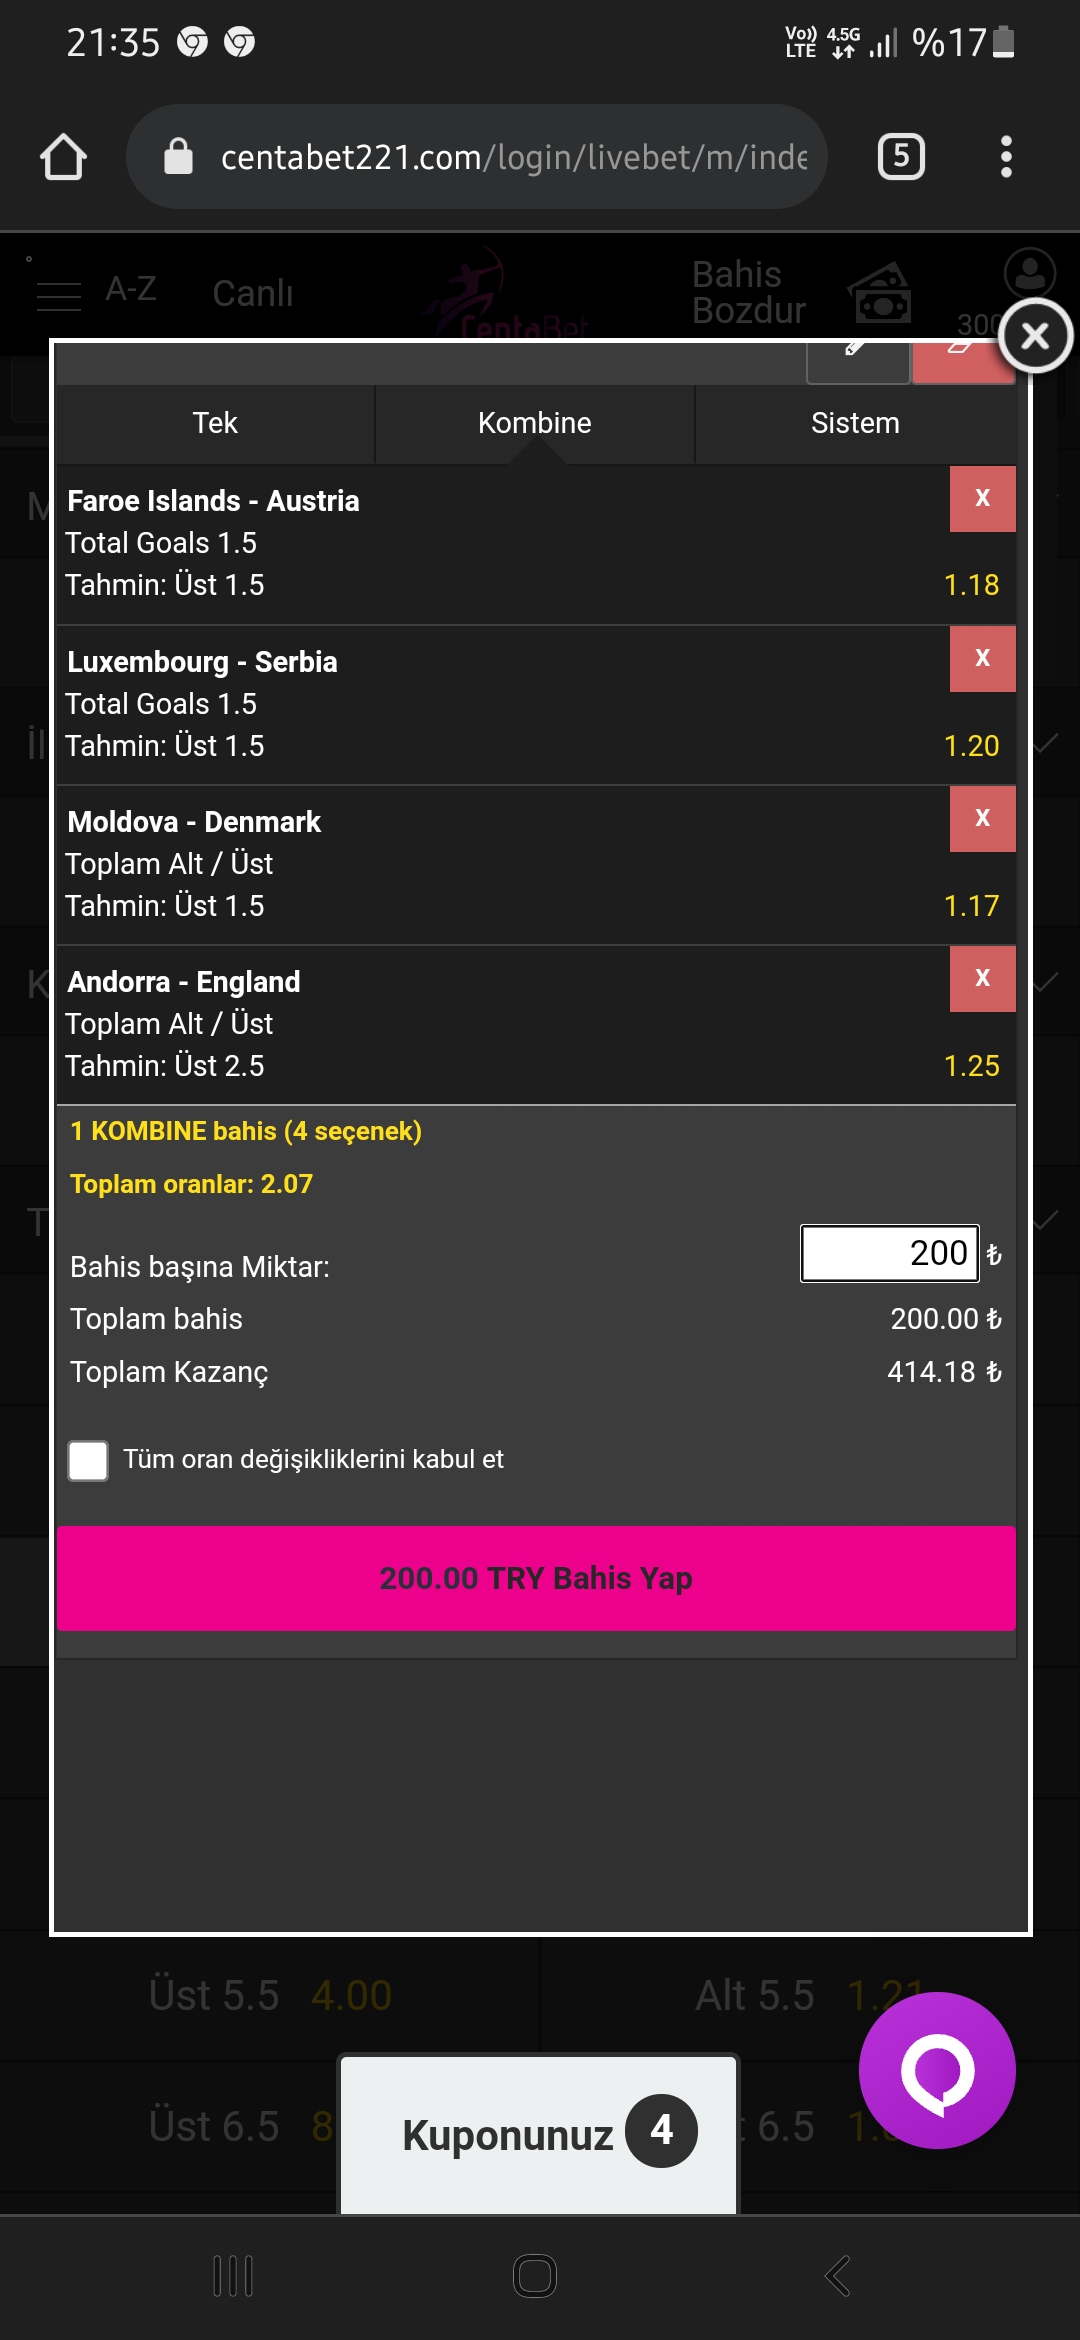
Task: Click the browser address bar
Action: click(x=477, y=157)
